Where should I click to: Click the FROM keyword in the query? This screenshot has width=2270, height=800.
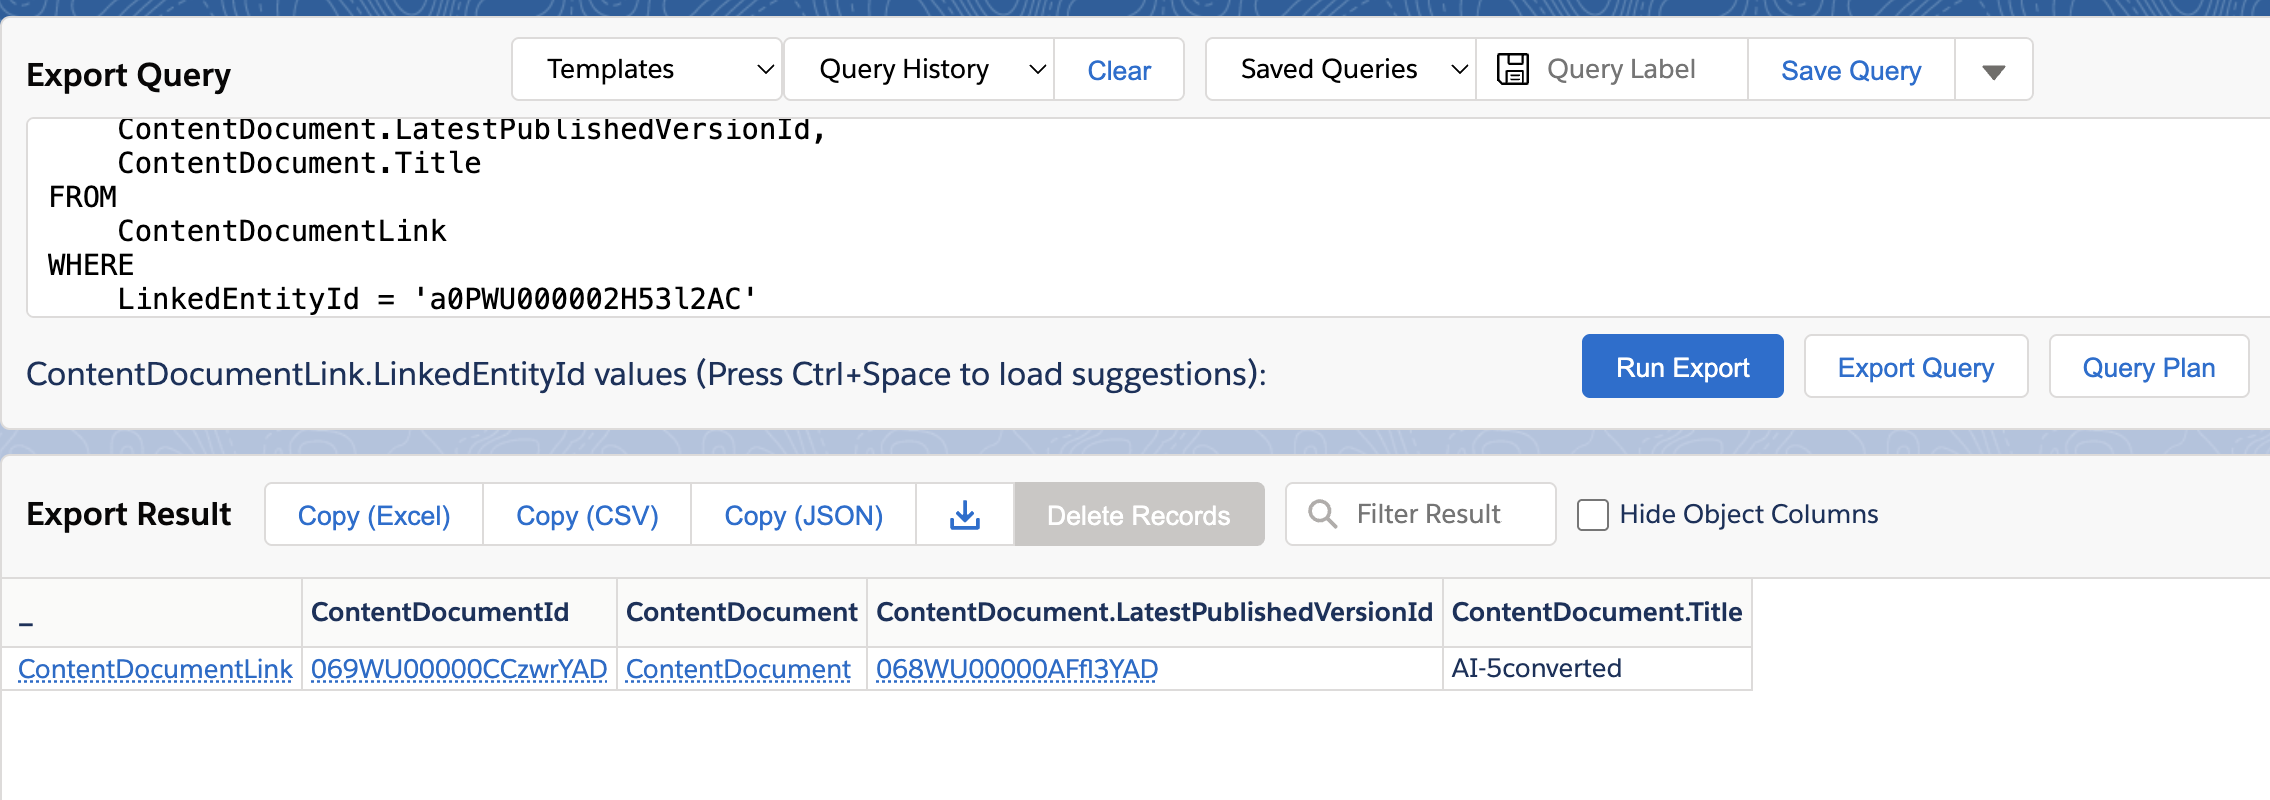pyautogui.click(x=83, y=197)
